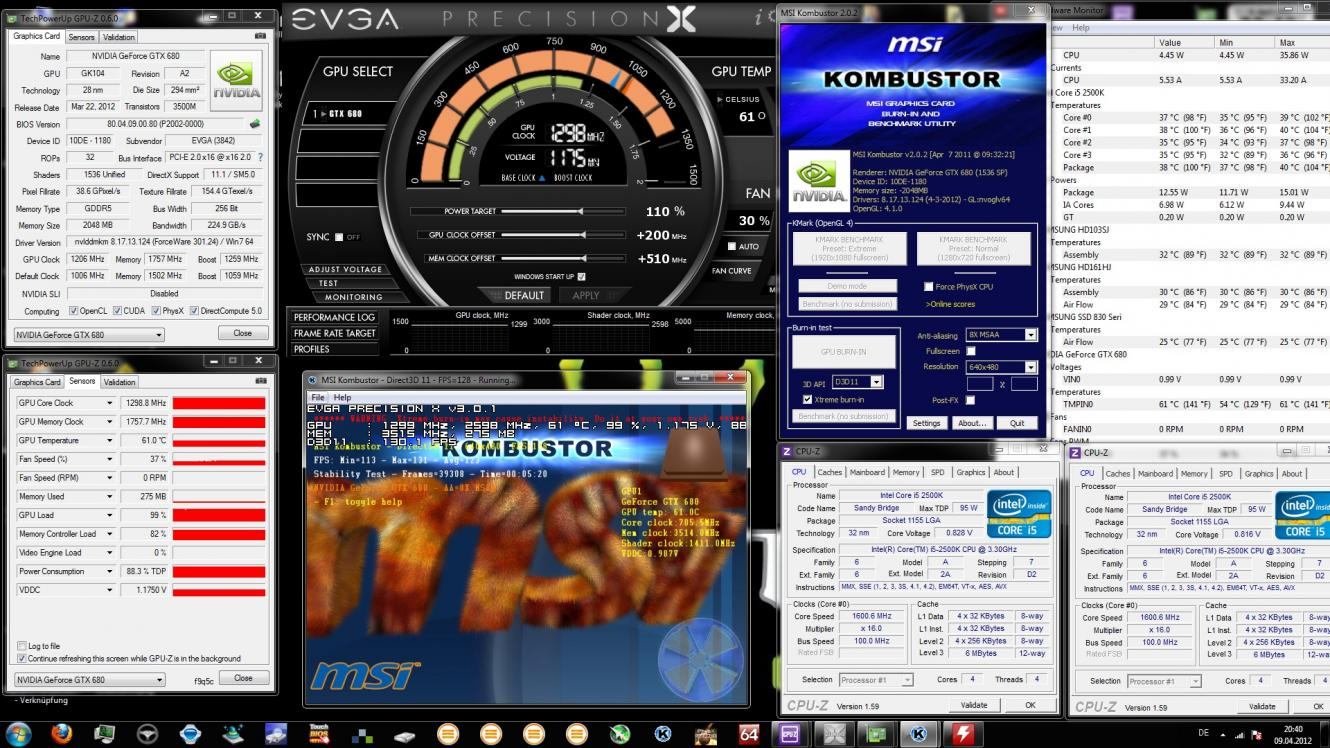Toggle OpenCL checkbox in GPU-Z

pyautogui.click(x=74, y=311)
